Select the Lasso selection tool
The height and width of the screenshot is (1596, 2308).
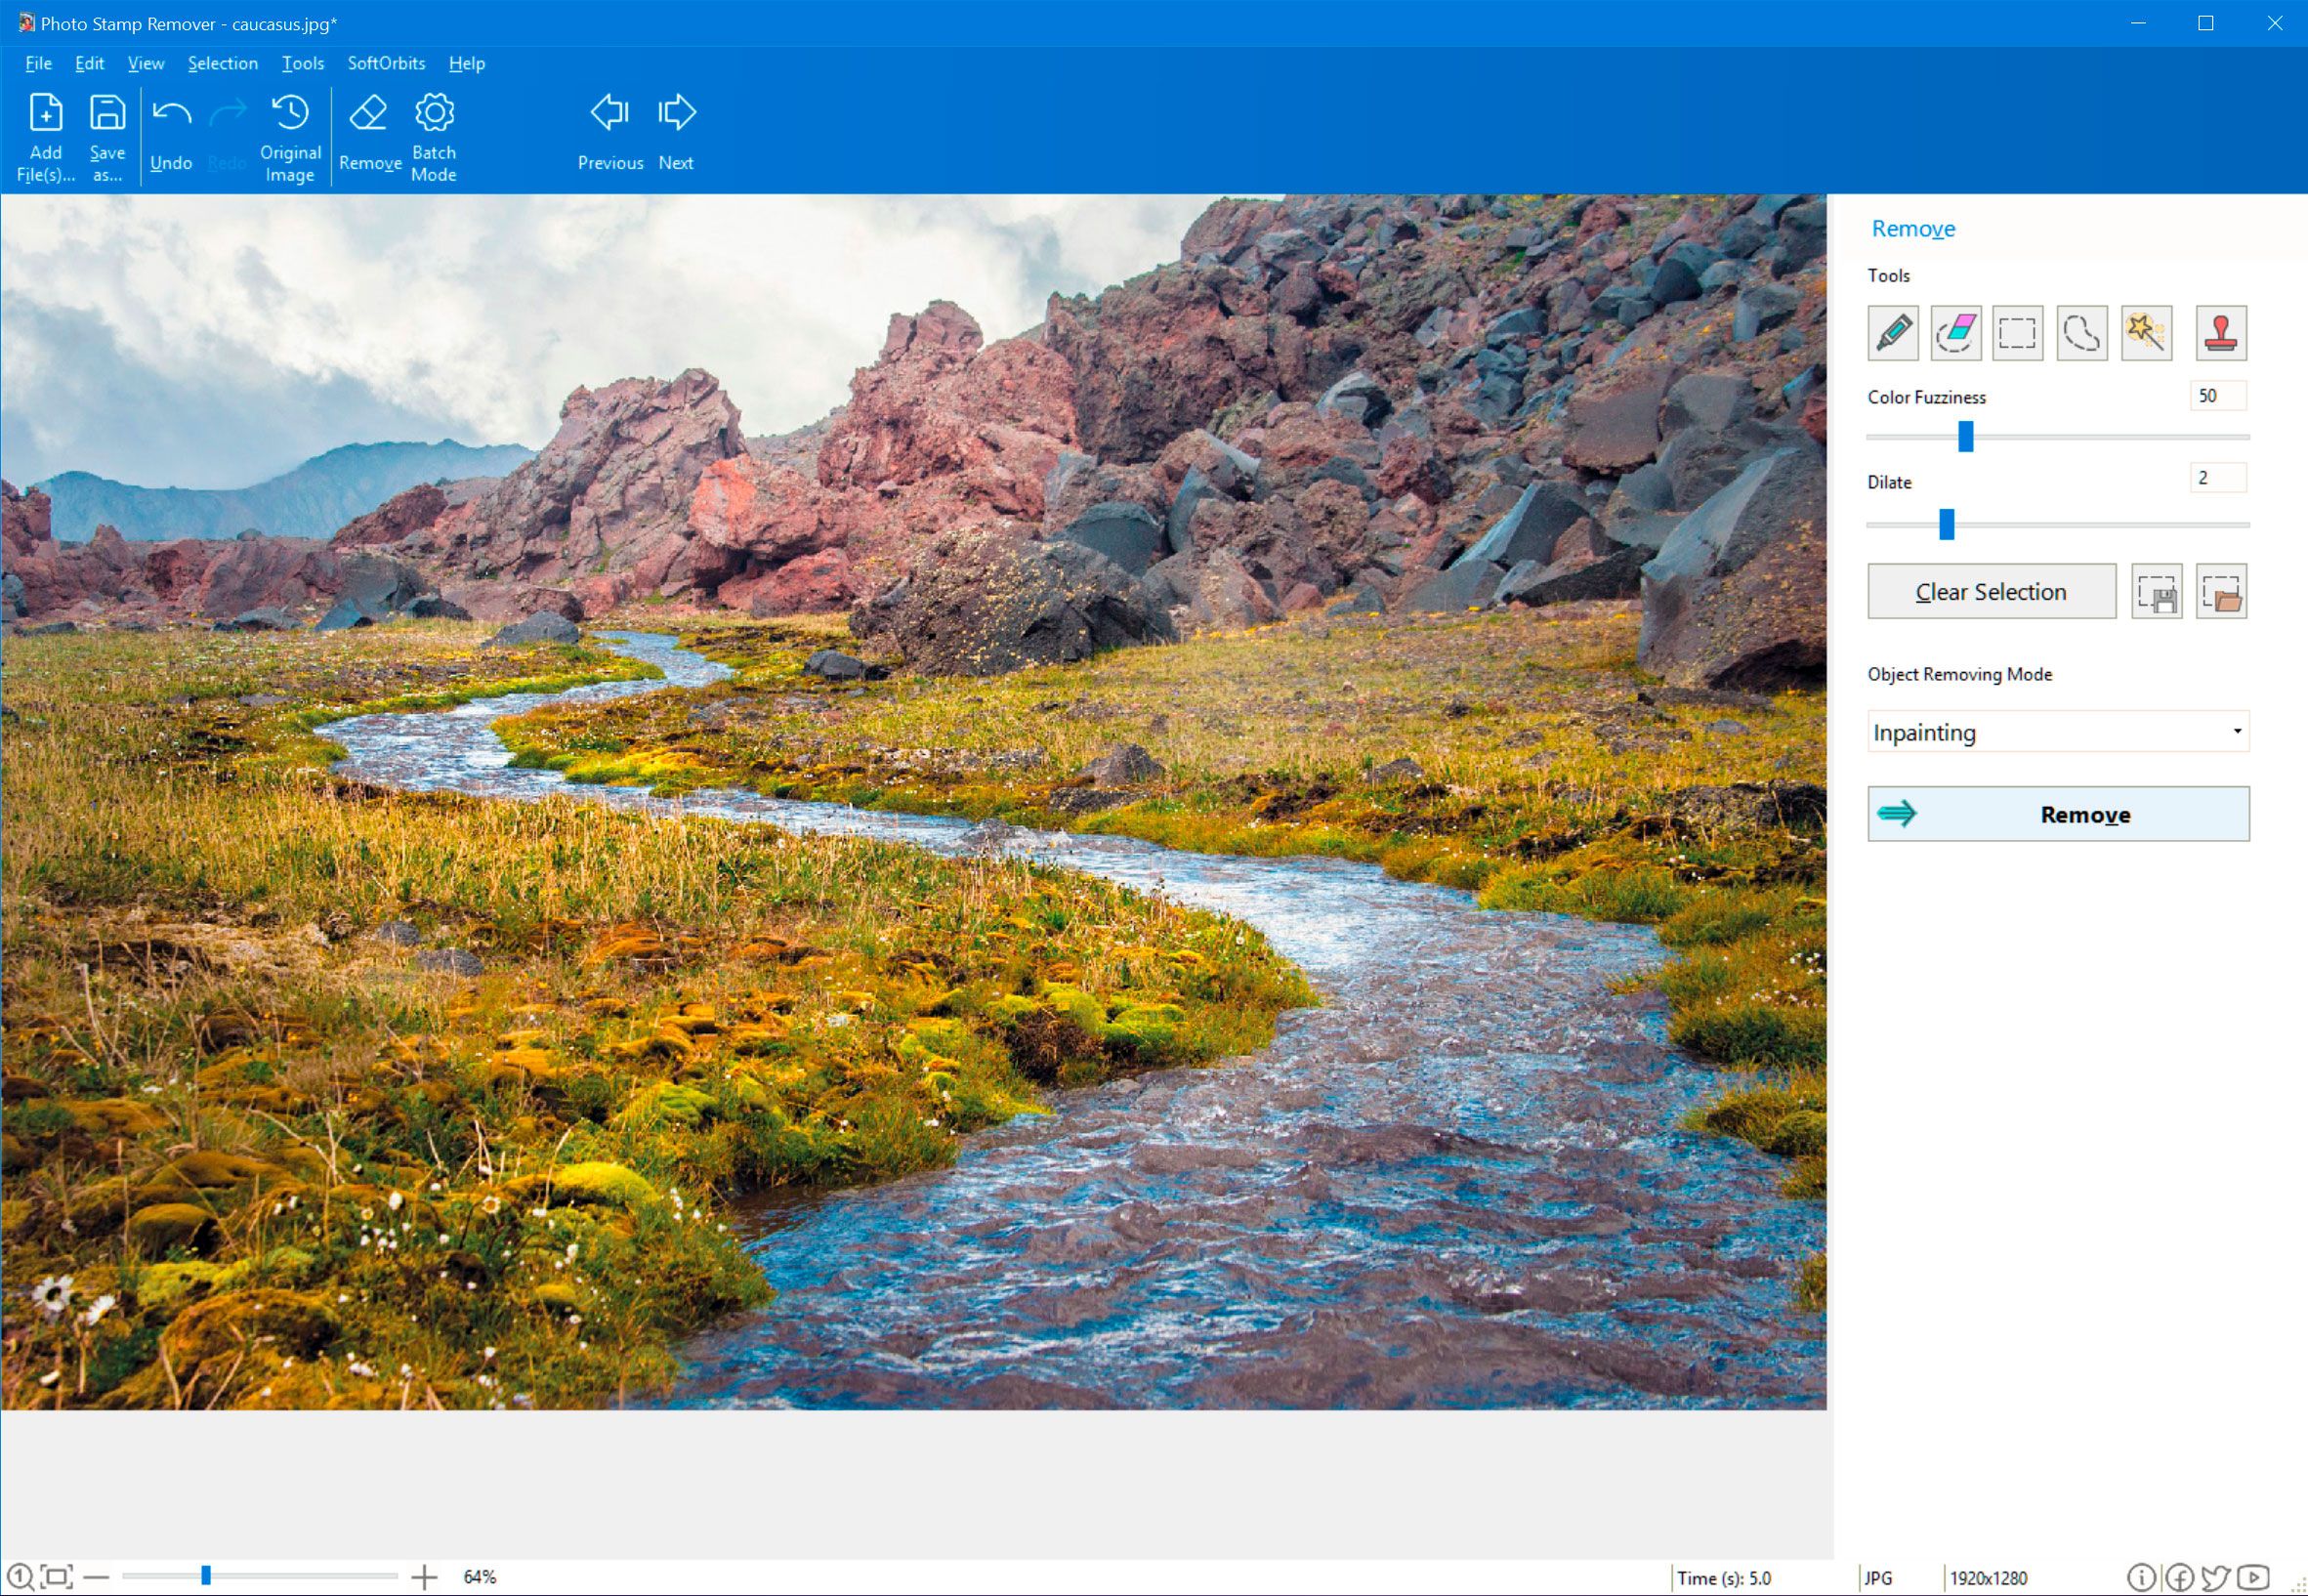click(x=2080, y=331)
